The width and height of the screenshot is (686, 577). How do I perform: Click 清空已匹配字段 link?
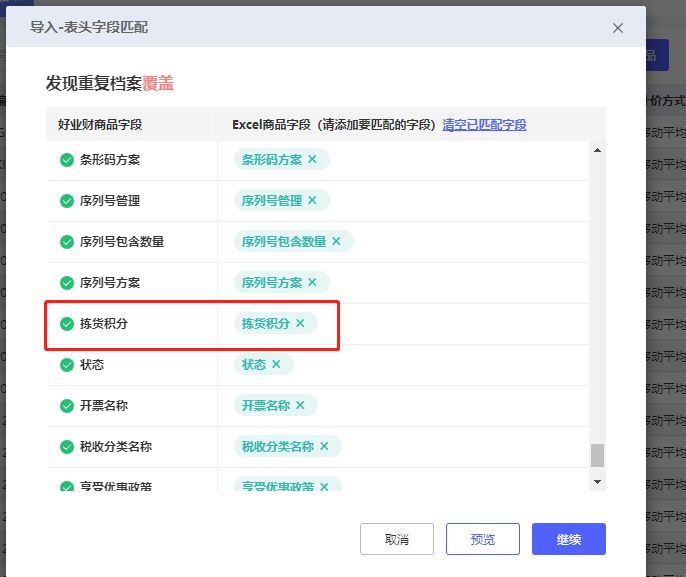(x=484, y=125)
